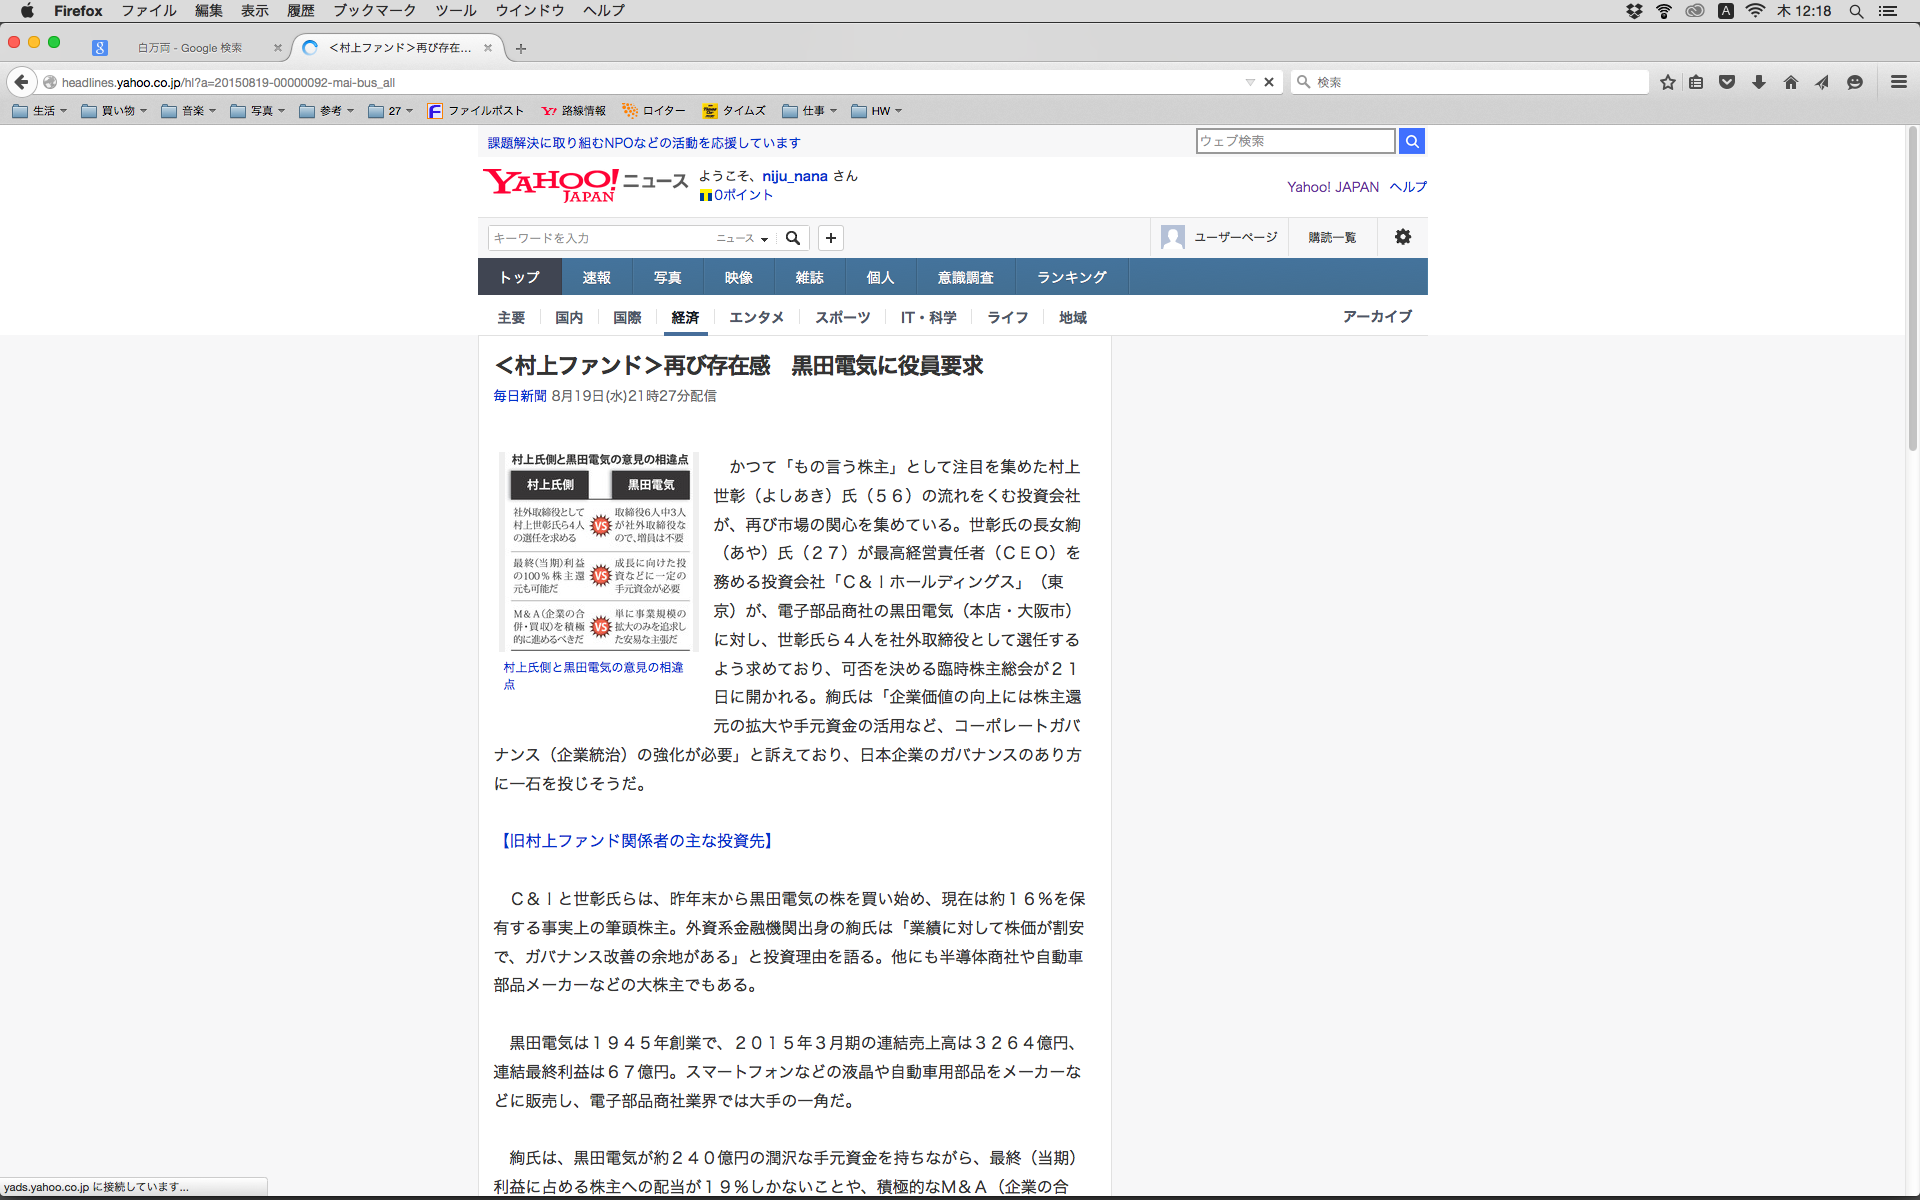Stop loading with the X button
This screenshot has height=1200, width=1920.
1269,82
